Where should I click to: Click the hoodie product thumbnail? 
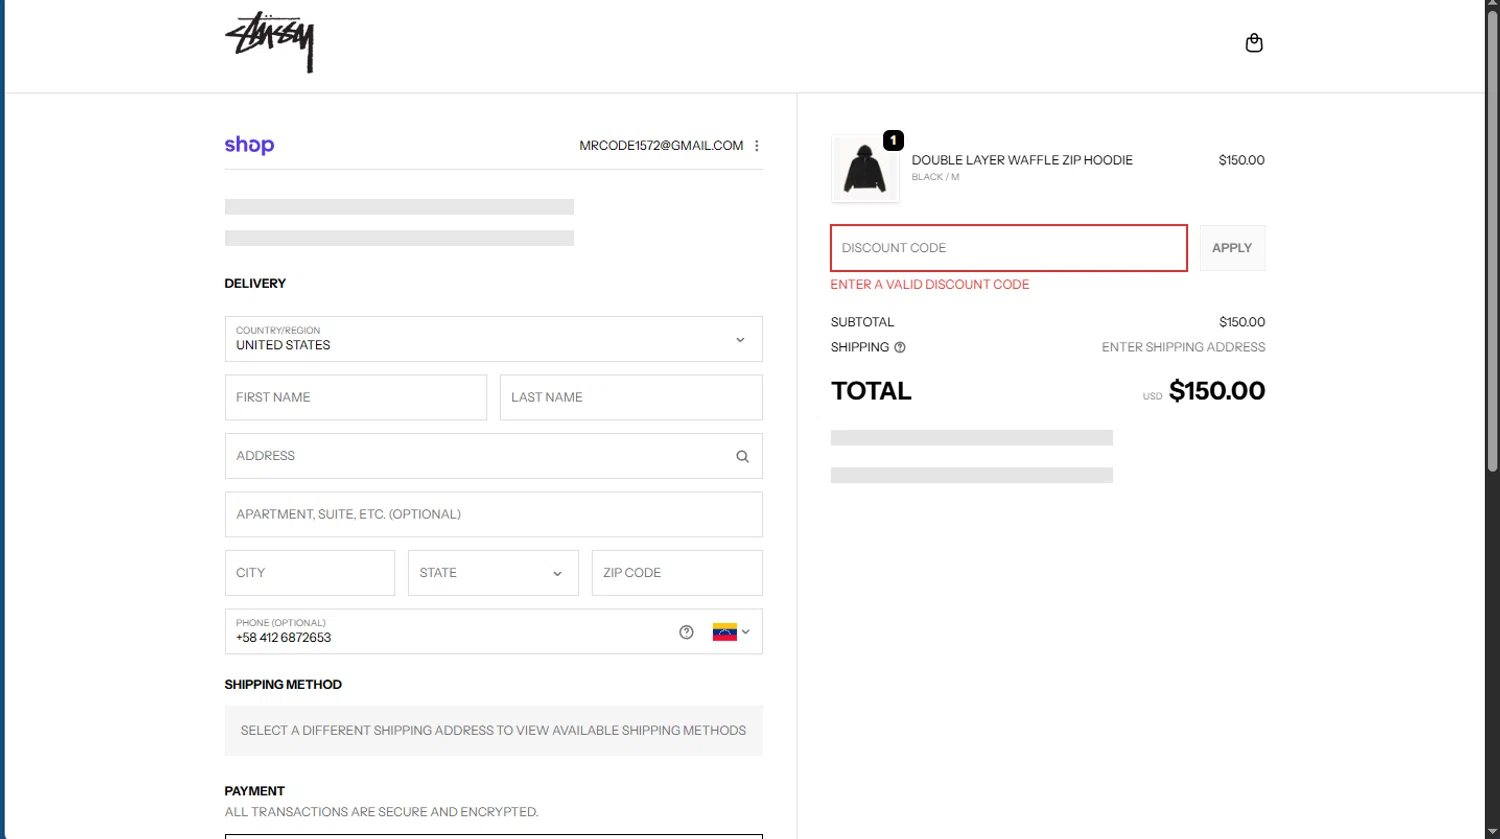coord(865,169)
